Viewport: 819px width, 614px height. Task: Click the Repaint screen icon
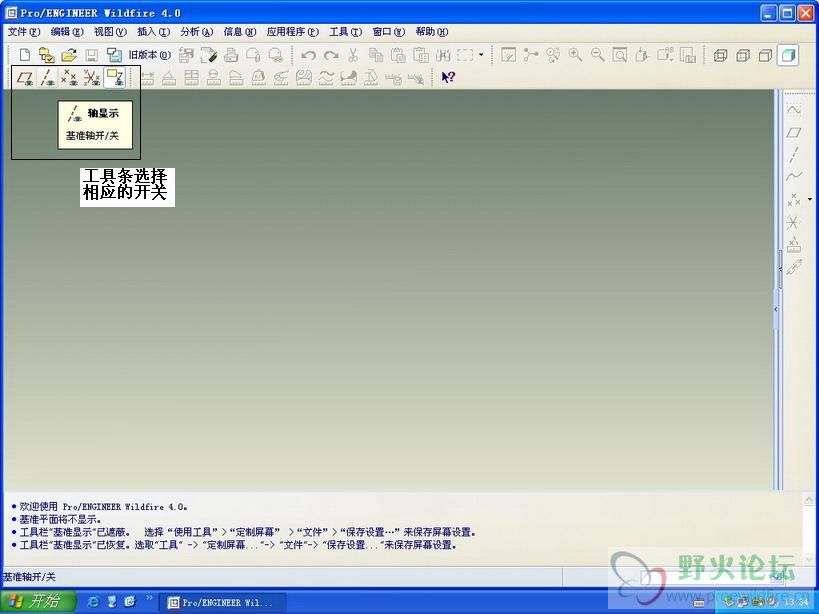(508, 54)
